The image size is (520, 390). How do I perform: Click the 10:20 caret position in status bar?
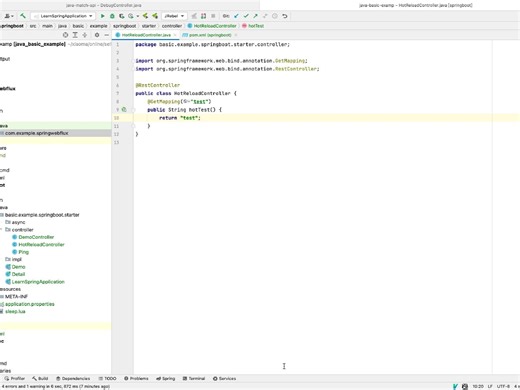[x=478, y=386]
